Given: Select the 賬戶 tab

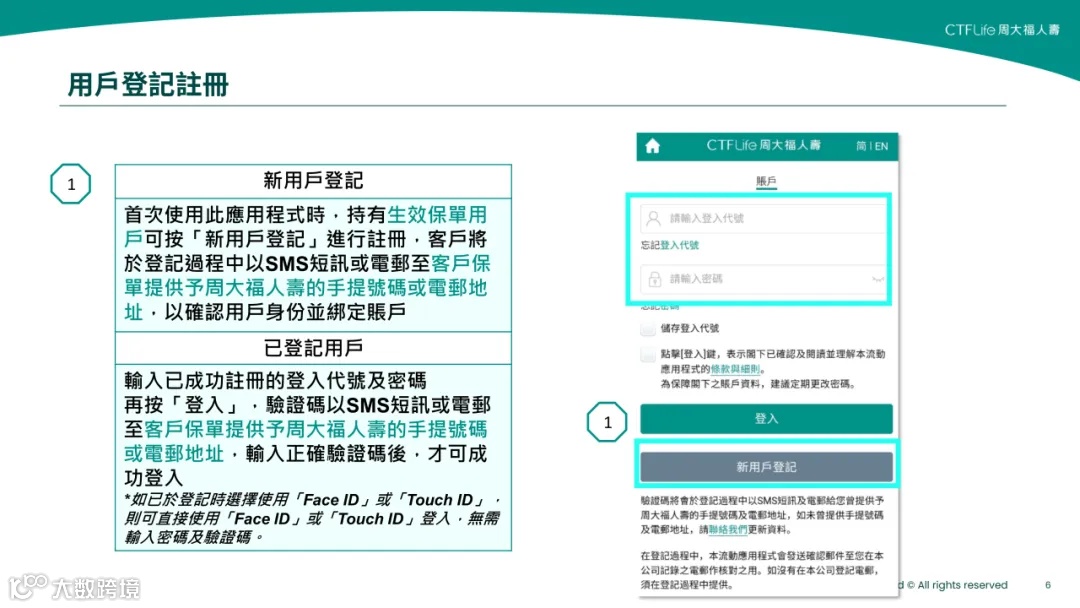Looking at the screenshot, I should coord(766,178).
